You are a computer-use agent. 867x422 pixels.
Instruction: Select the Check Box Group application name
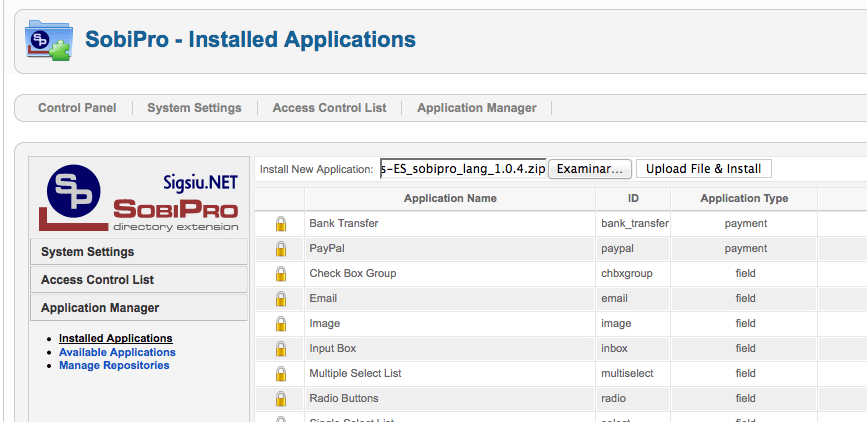tap(353, 273)
